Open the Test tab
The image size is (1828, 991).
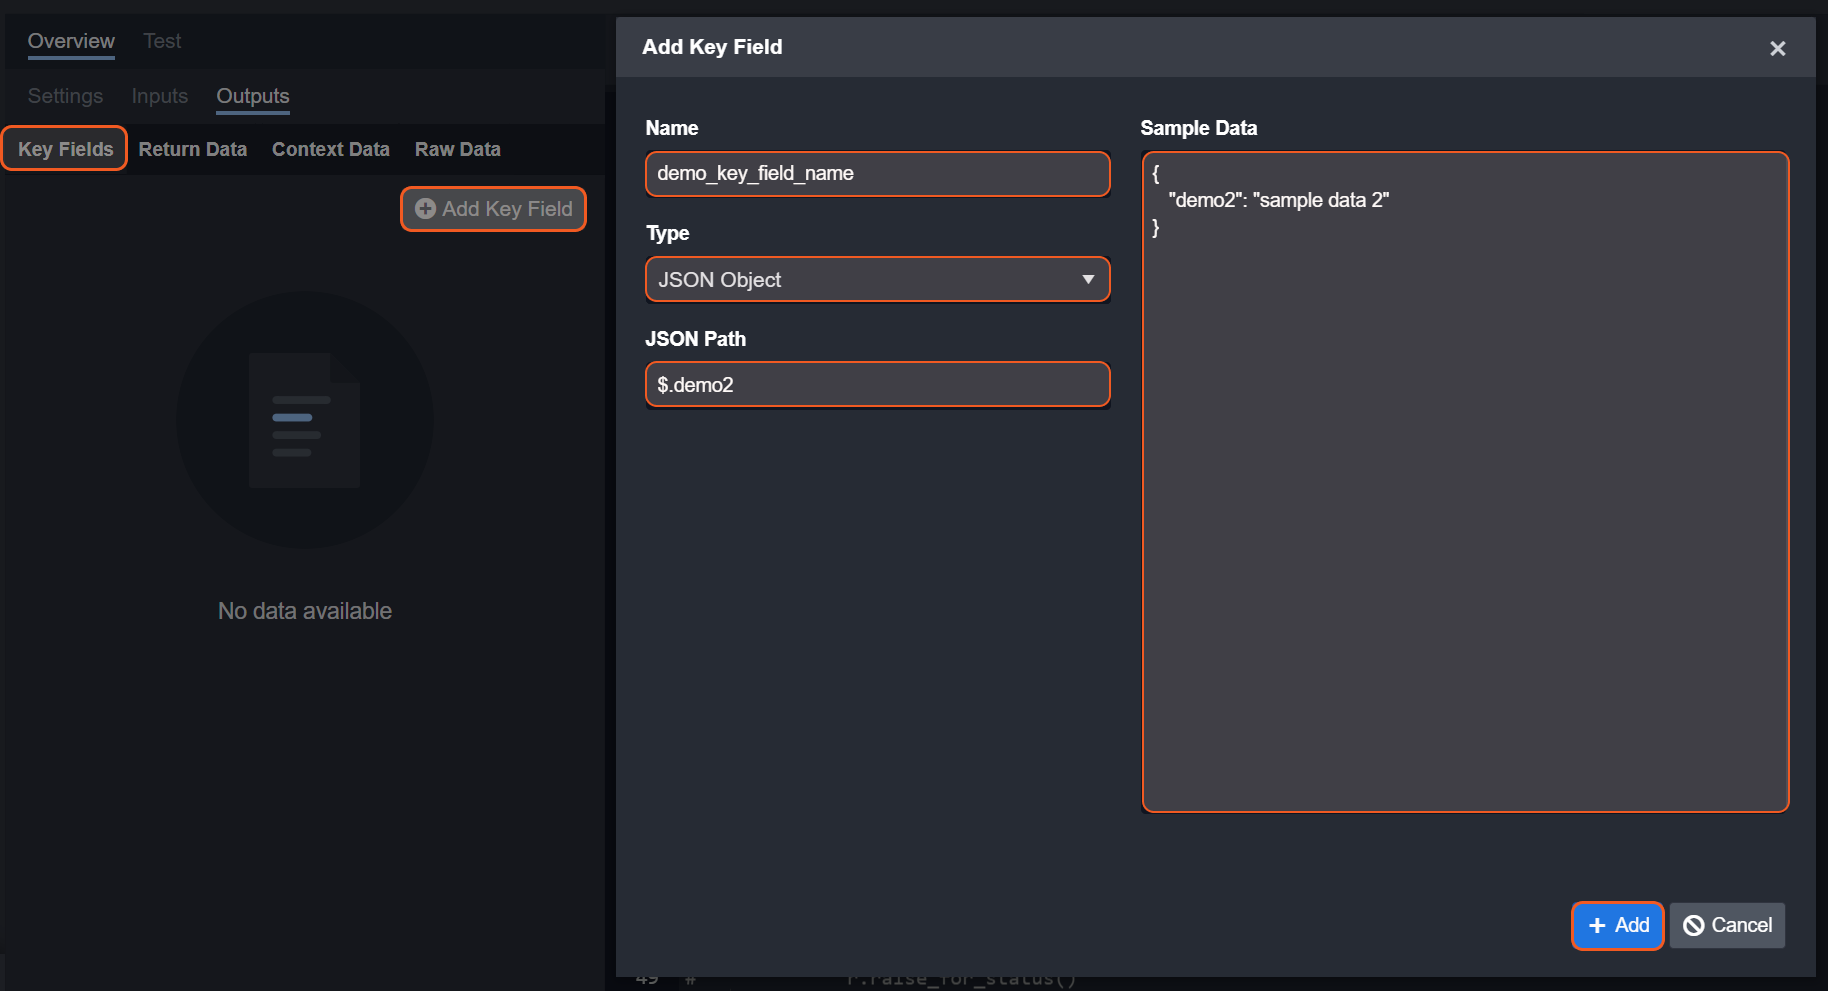click(162, 41)
